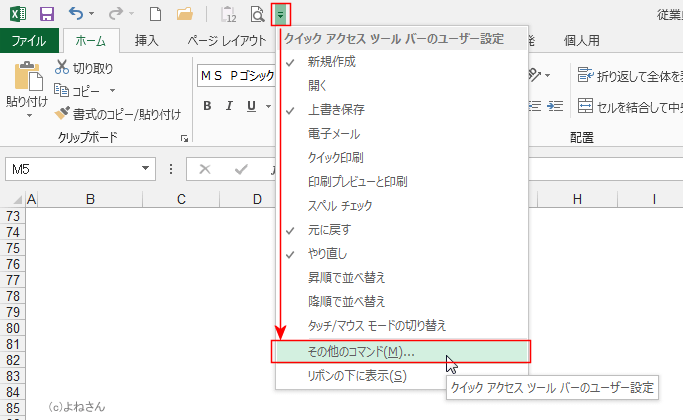Copy selection with コピー

77,91
